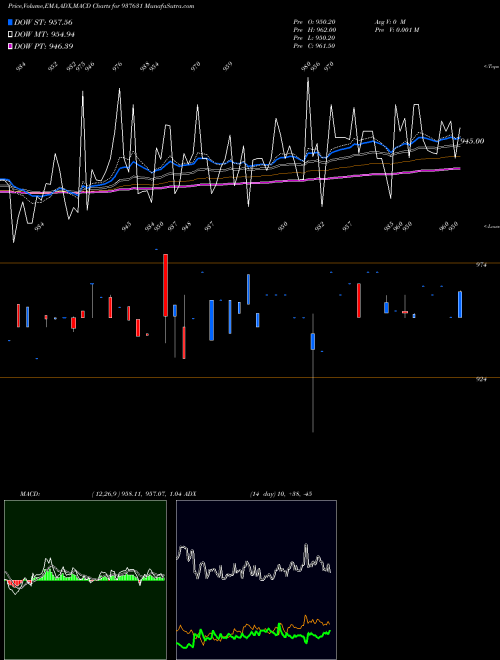500x660 pixels.
Task: Click the 'Avg V: 0 M' volume text
Action: pos(390,21)
